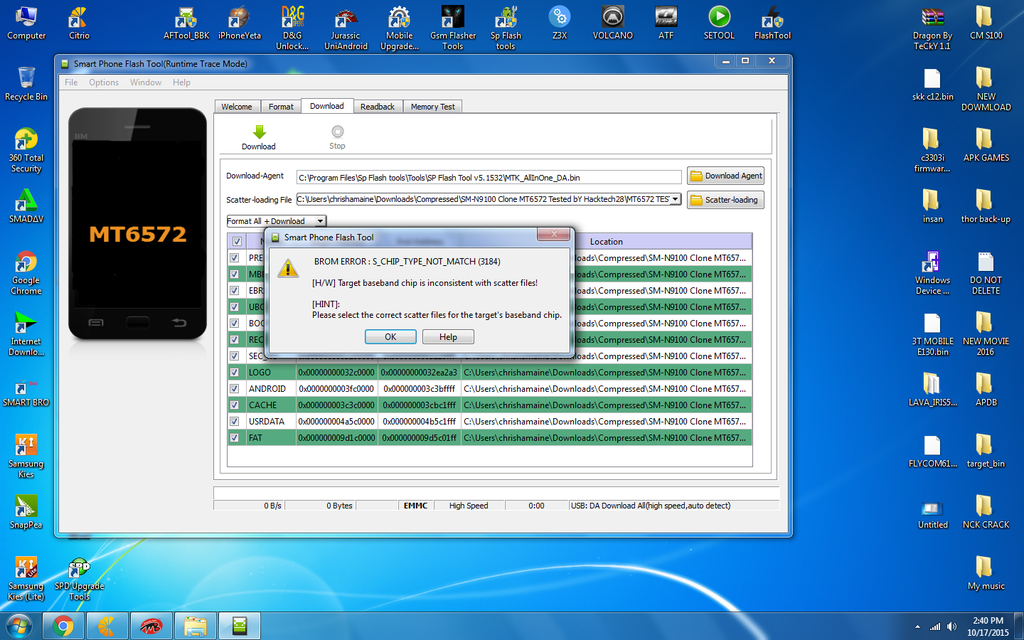Uncheck the FAT partition checkbox

[x=234, y=438]
